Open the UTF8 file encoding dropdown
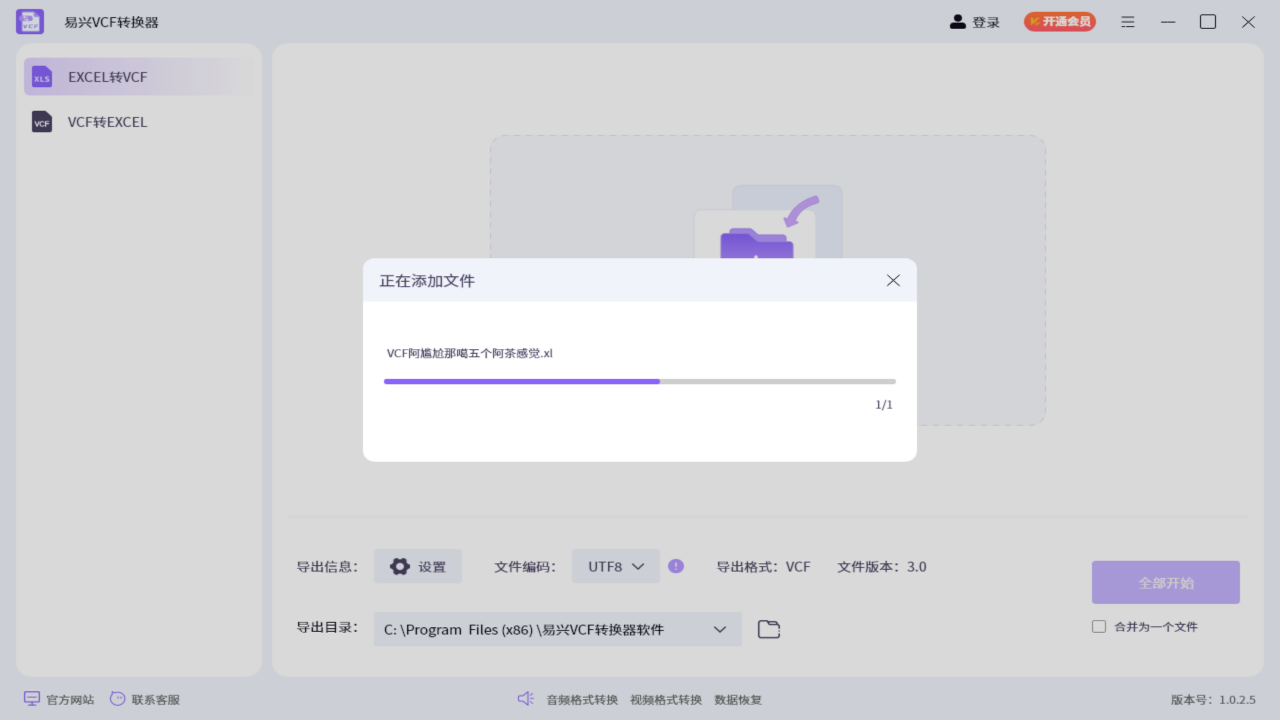The image size is (1280, 720). [615, 566]
